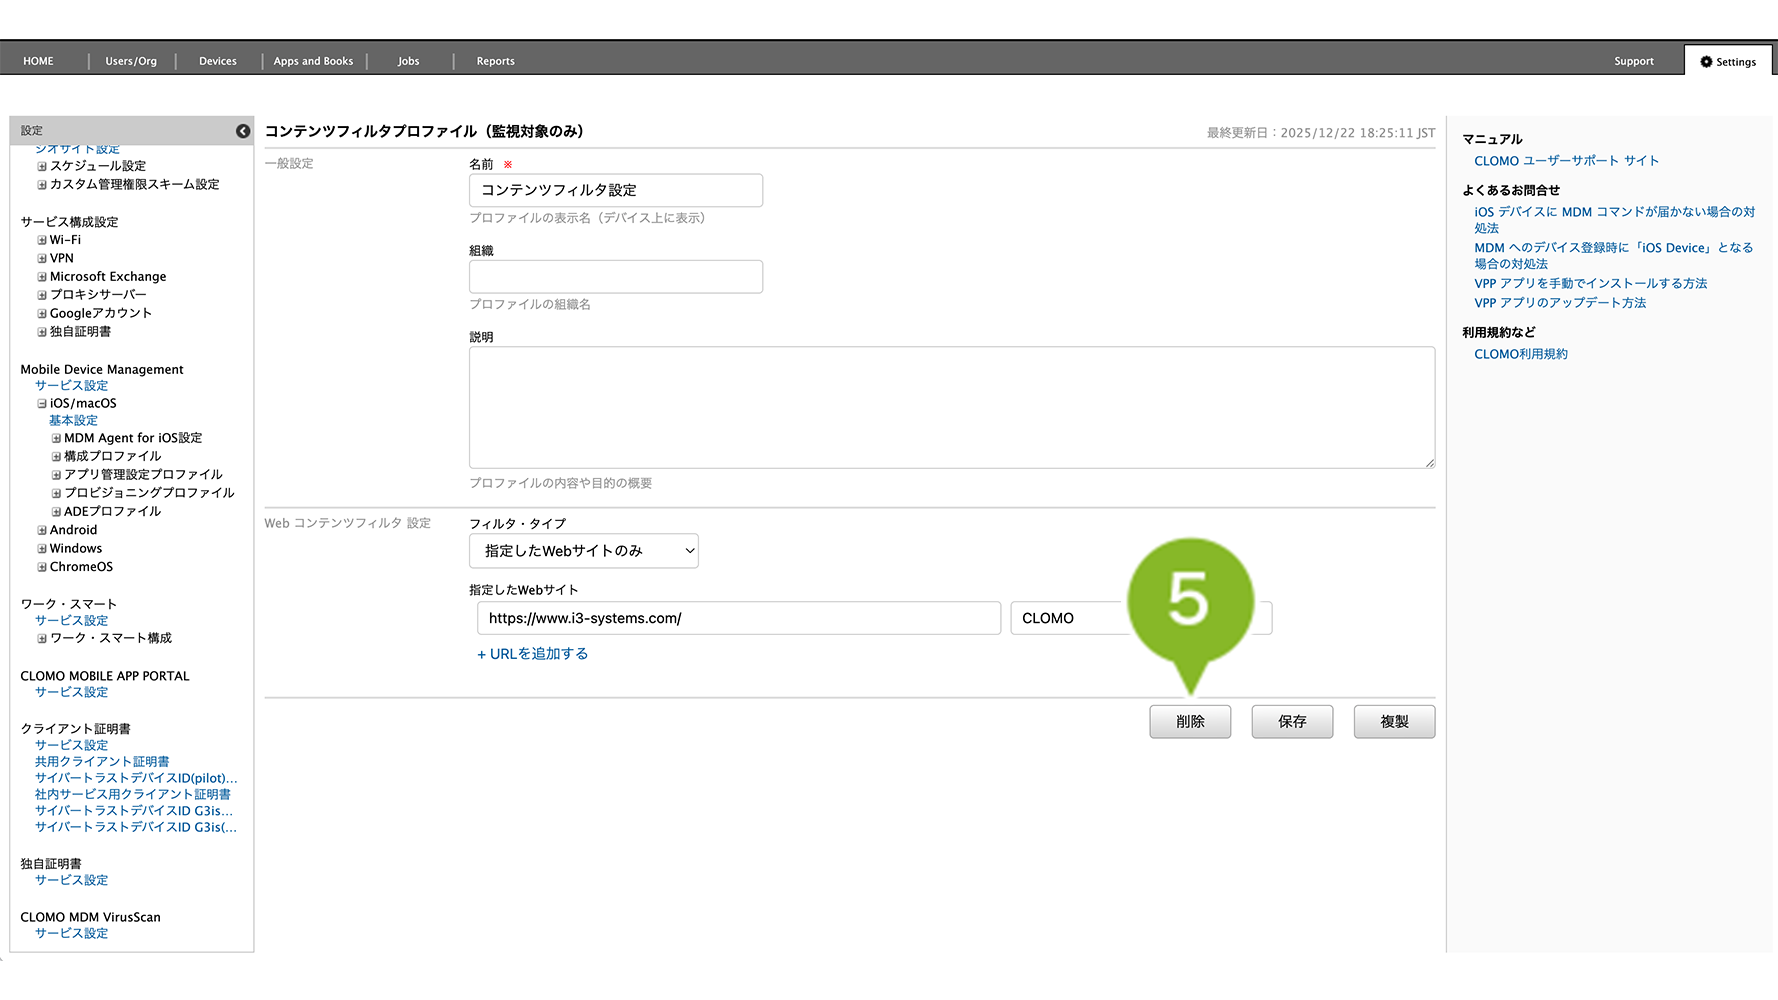Click the 削除 button
The image size is (1778, 1000).
(x=1189, y=722)
